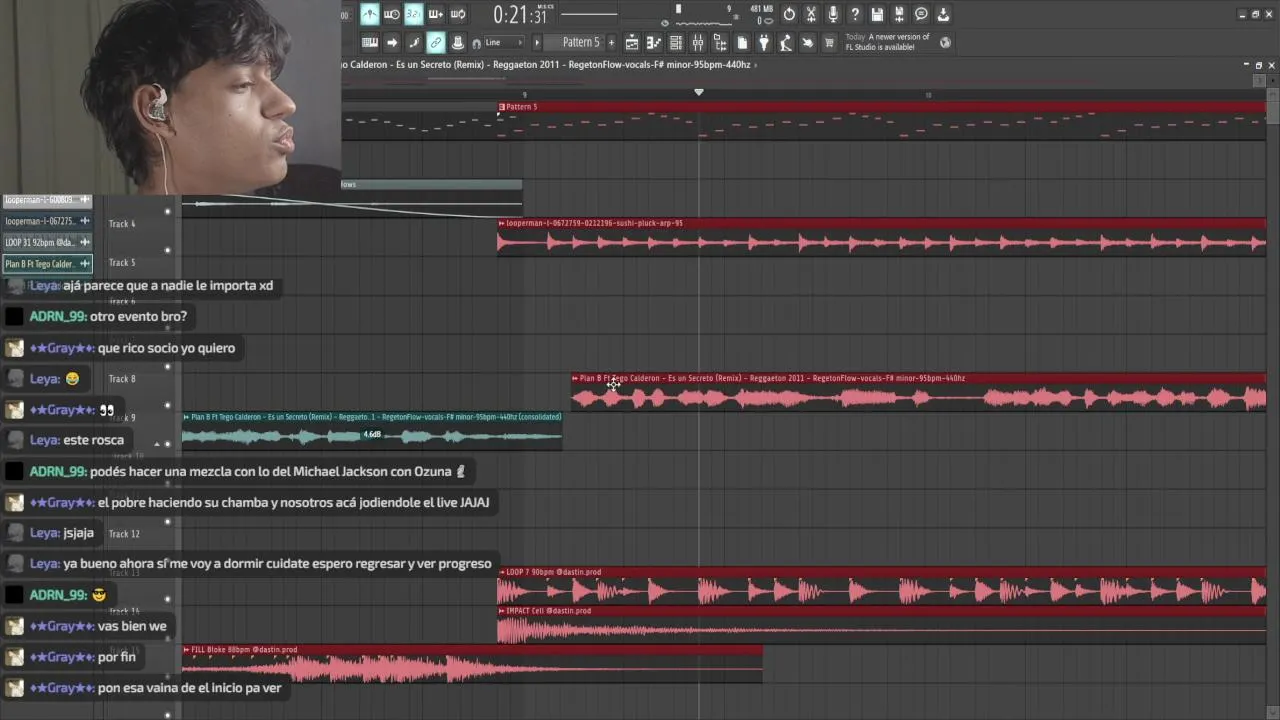1280x720 pixels.
Task: Click the Track 12 header label
Action: 124,534
